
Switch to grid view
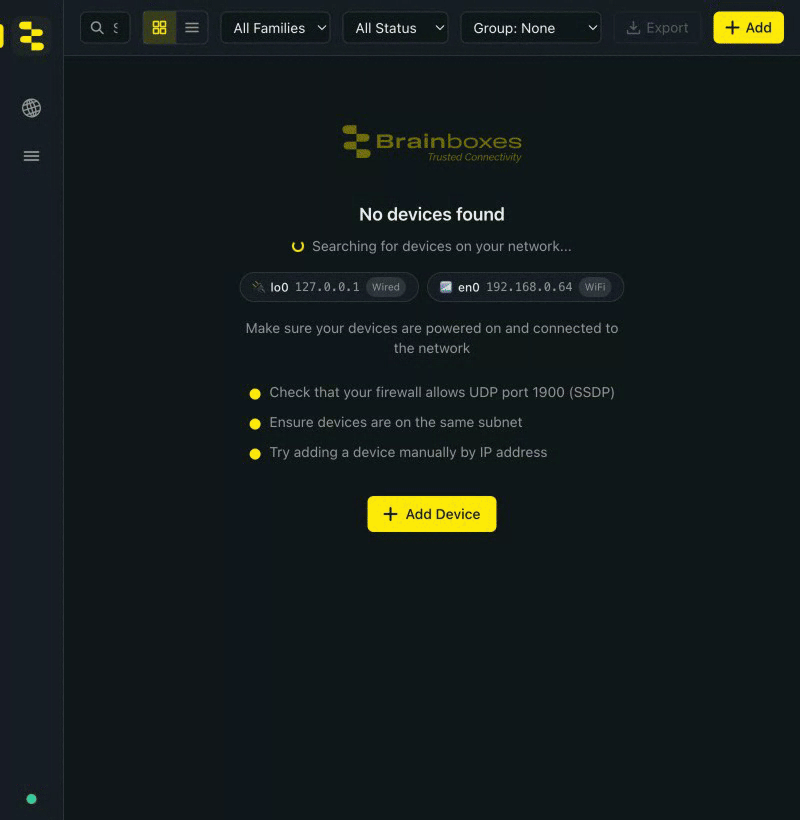tap(159, 28)
